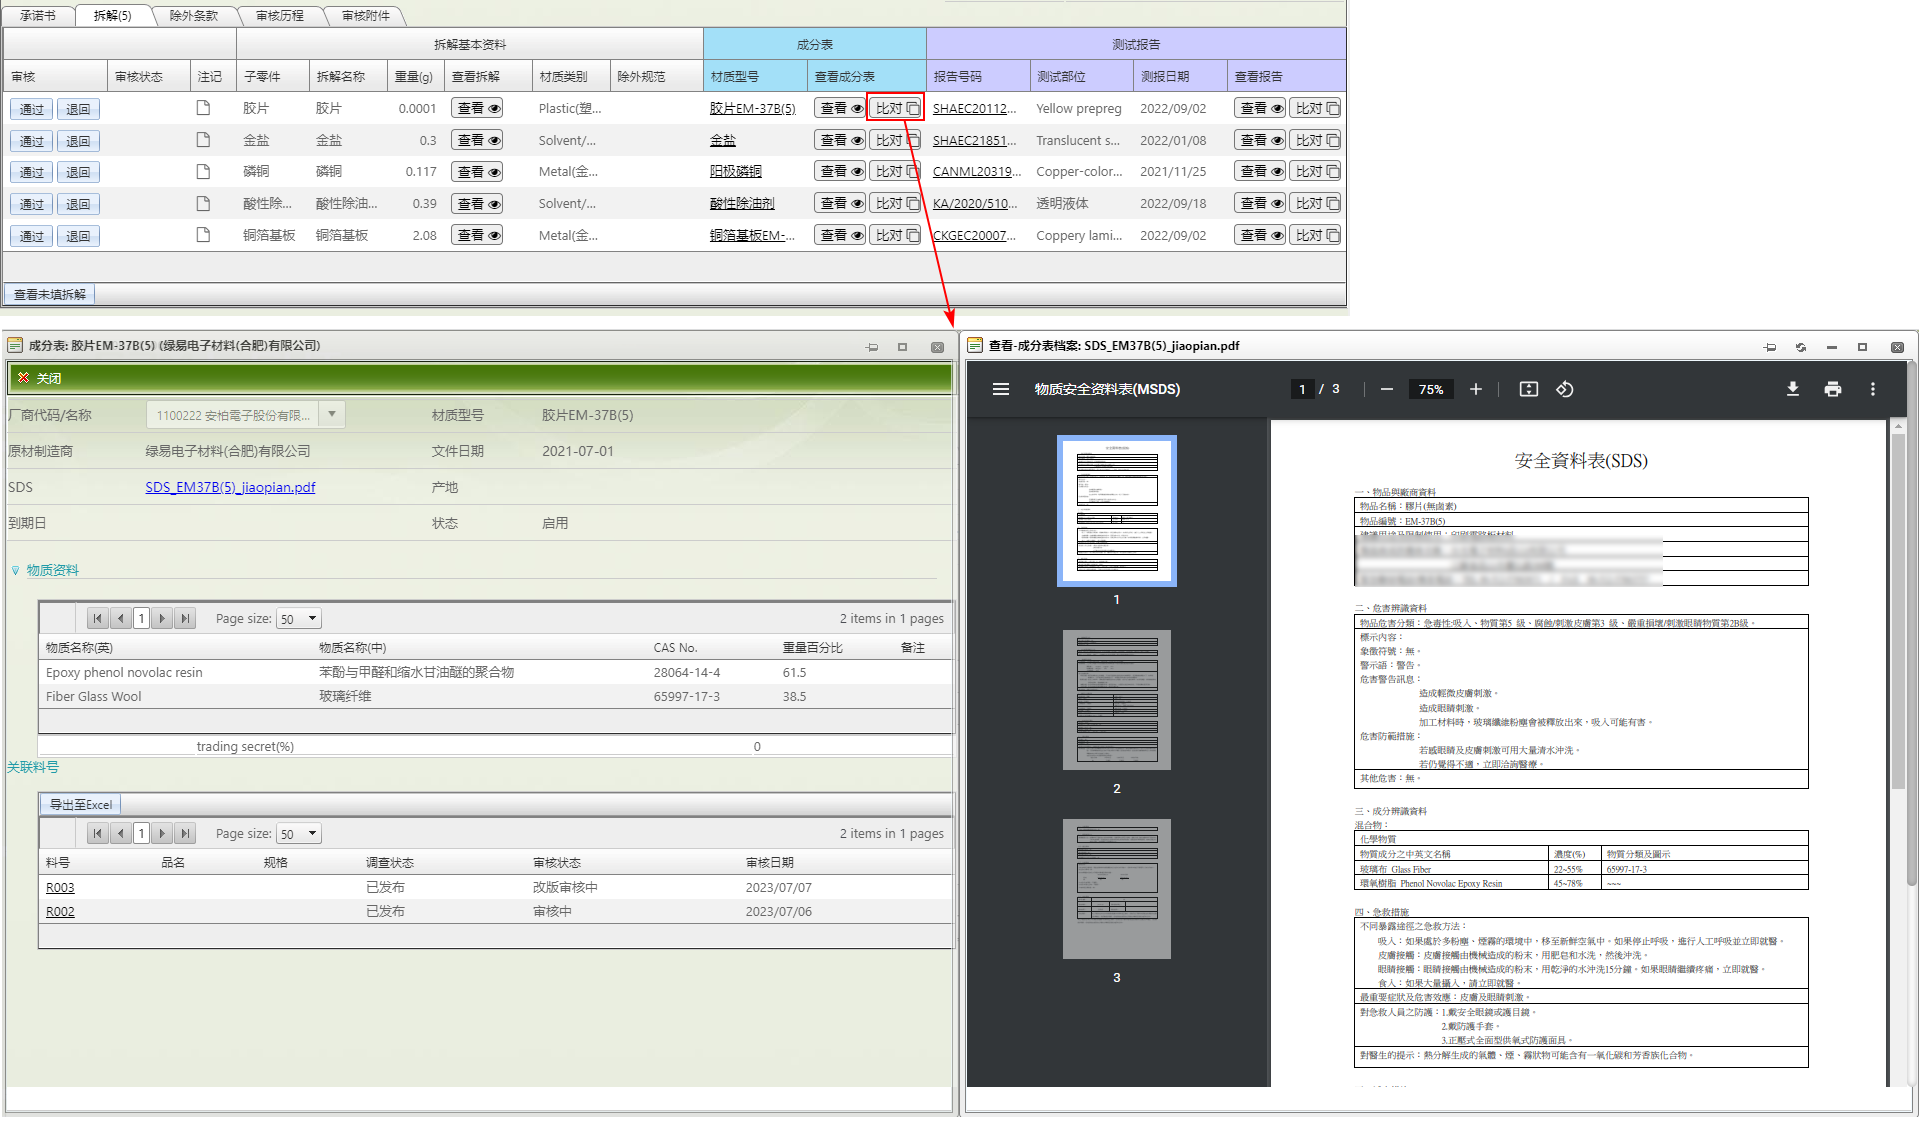Screen dimensions: 1921x1121
Task: Switch to the 拆解(5) tab
Action: pyautogui.click(x=112, y=15)
